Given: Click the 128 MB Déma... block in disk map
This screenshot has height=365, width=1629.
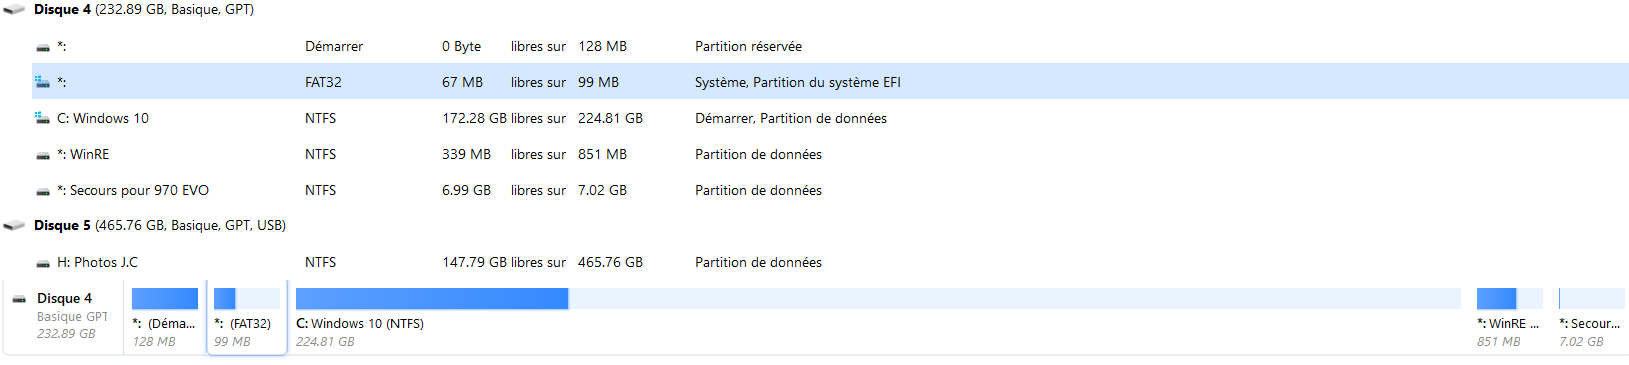Looking at the screenshot, I should (165, 318).
